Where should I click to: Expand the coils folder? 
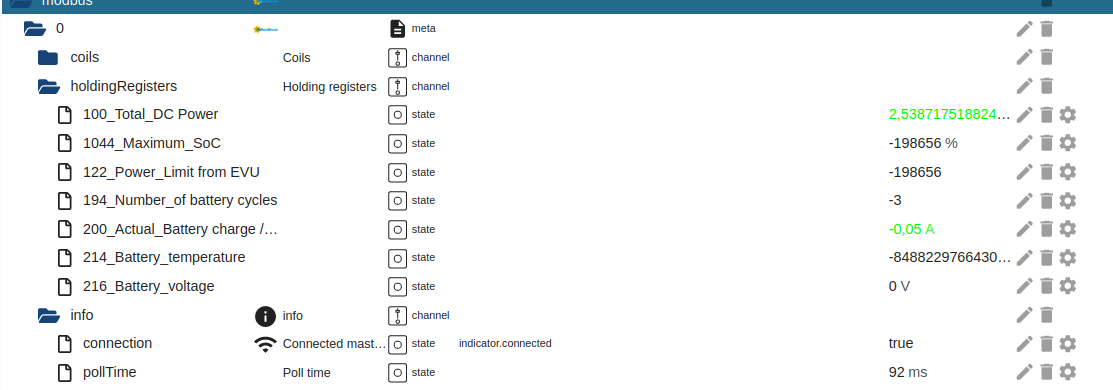48,58
